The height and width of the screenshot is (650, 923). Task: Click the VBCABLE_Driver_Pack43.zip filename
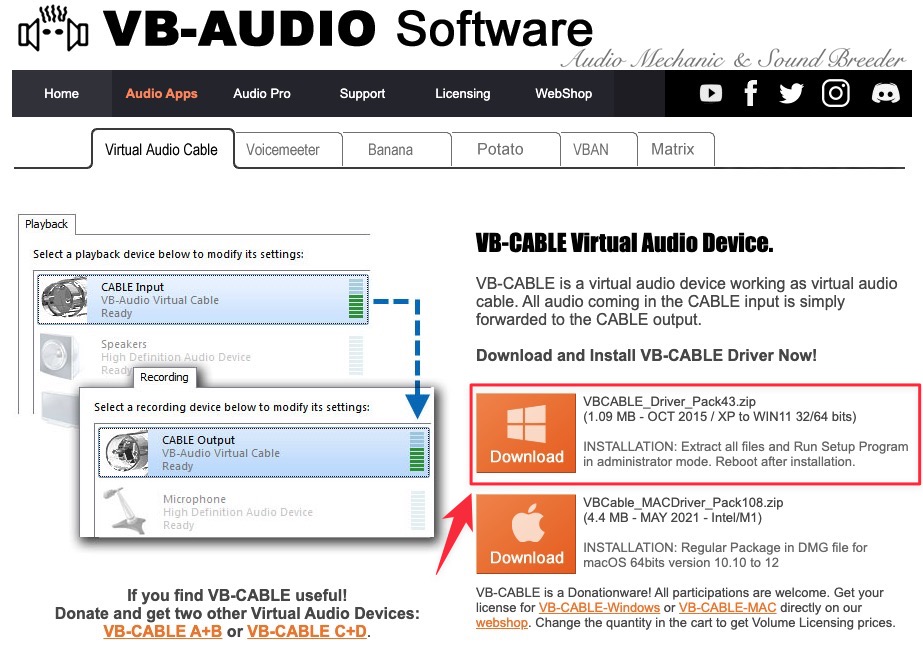669,402
